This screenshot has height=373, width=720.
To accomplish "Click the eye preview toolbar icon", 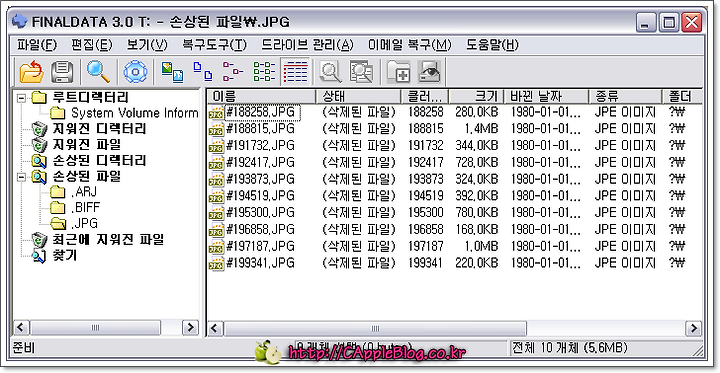I will (x=429, y=72).
